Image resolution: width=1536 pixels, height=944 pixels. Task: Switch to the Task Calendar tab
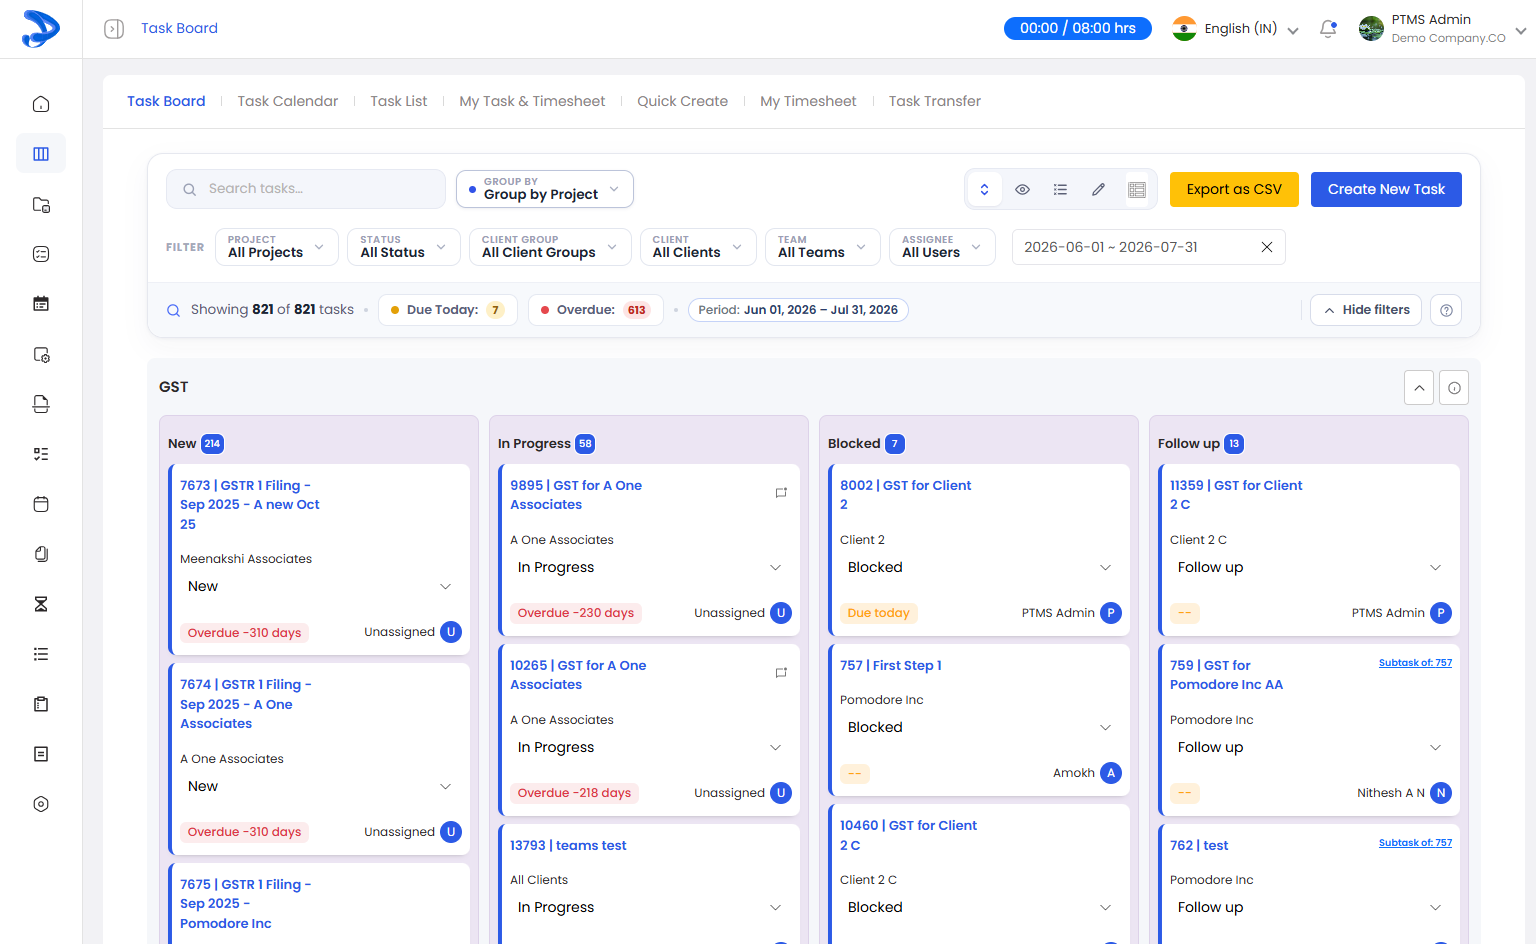(288, 101)
